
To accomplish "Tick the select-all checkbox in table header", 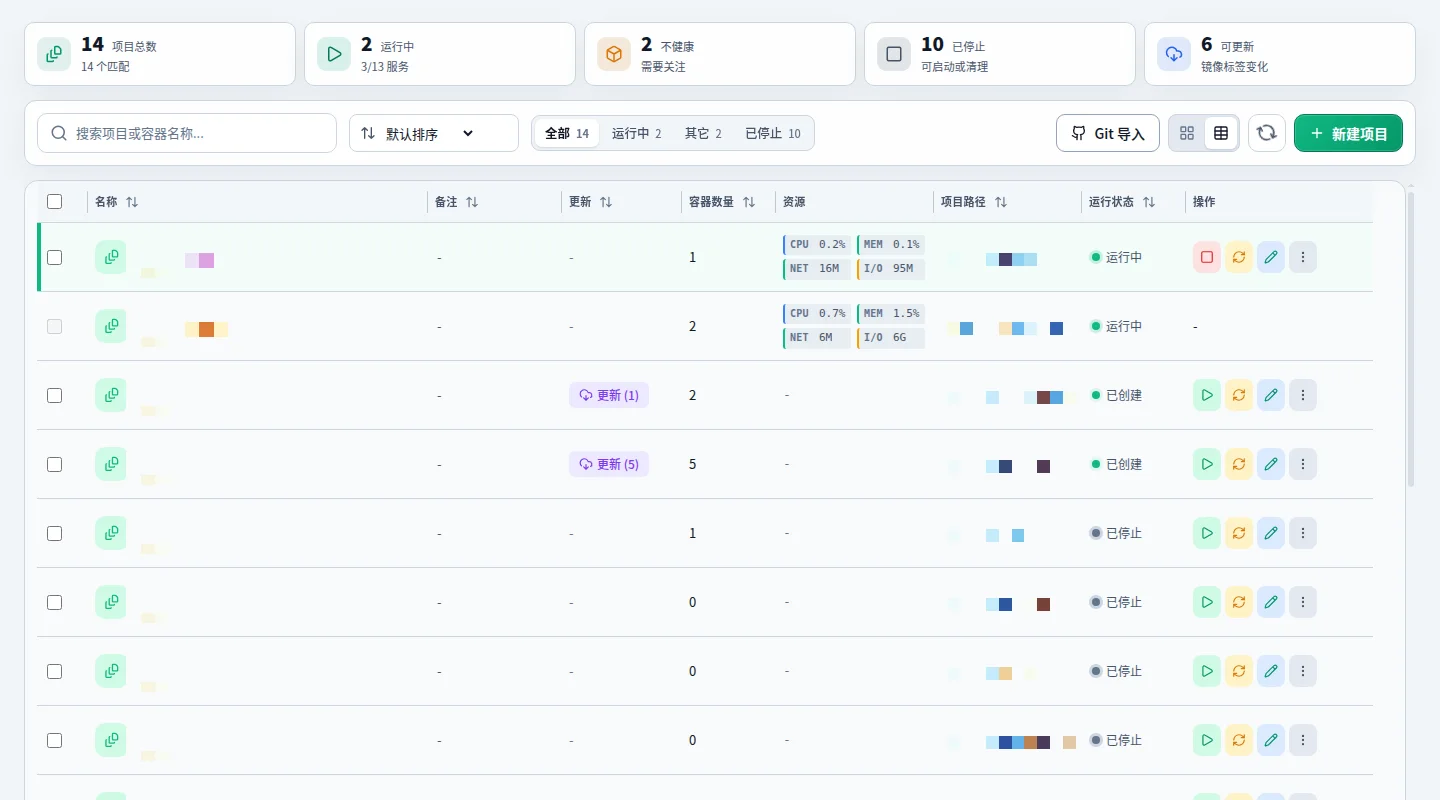I will (55, 202).
